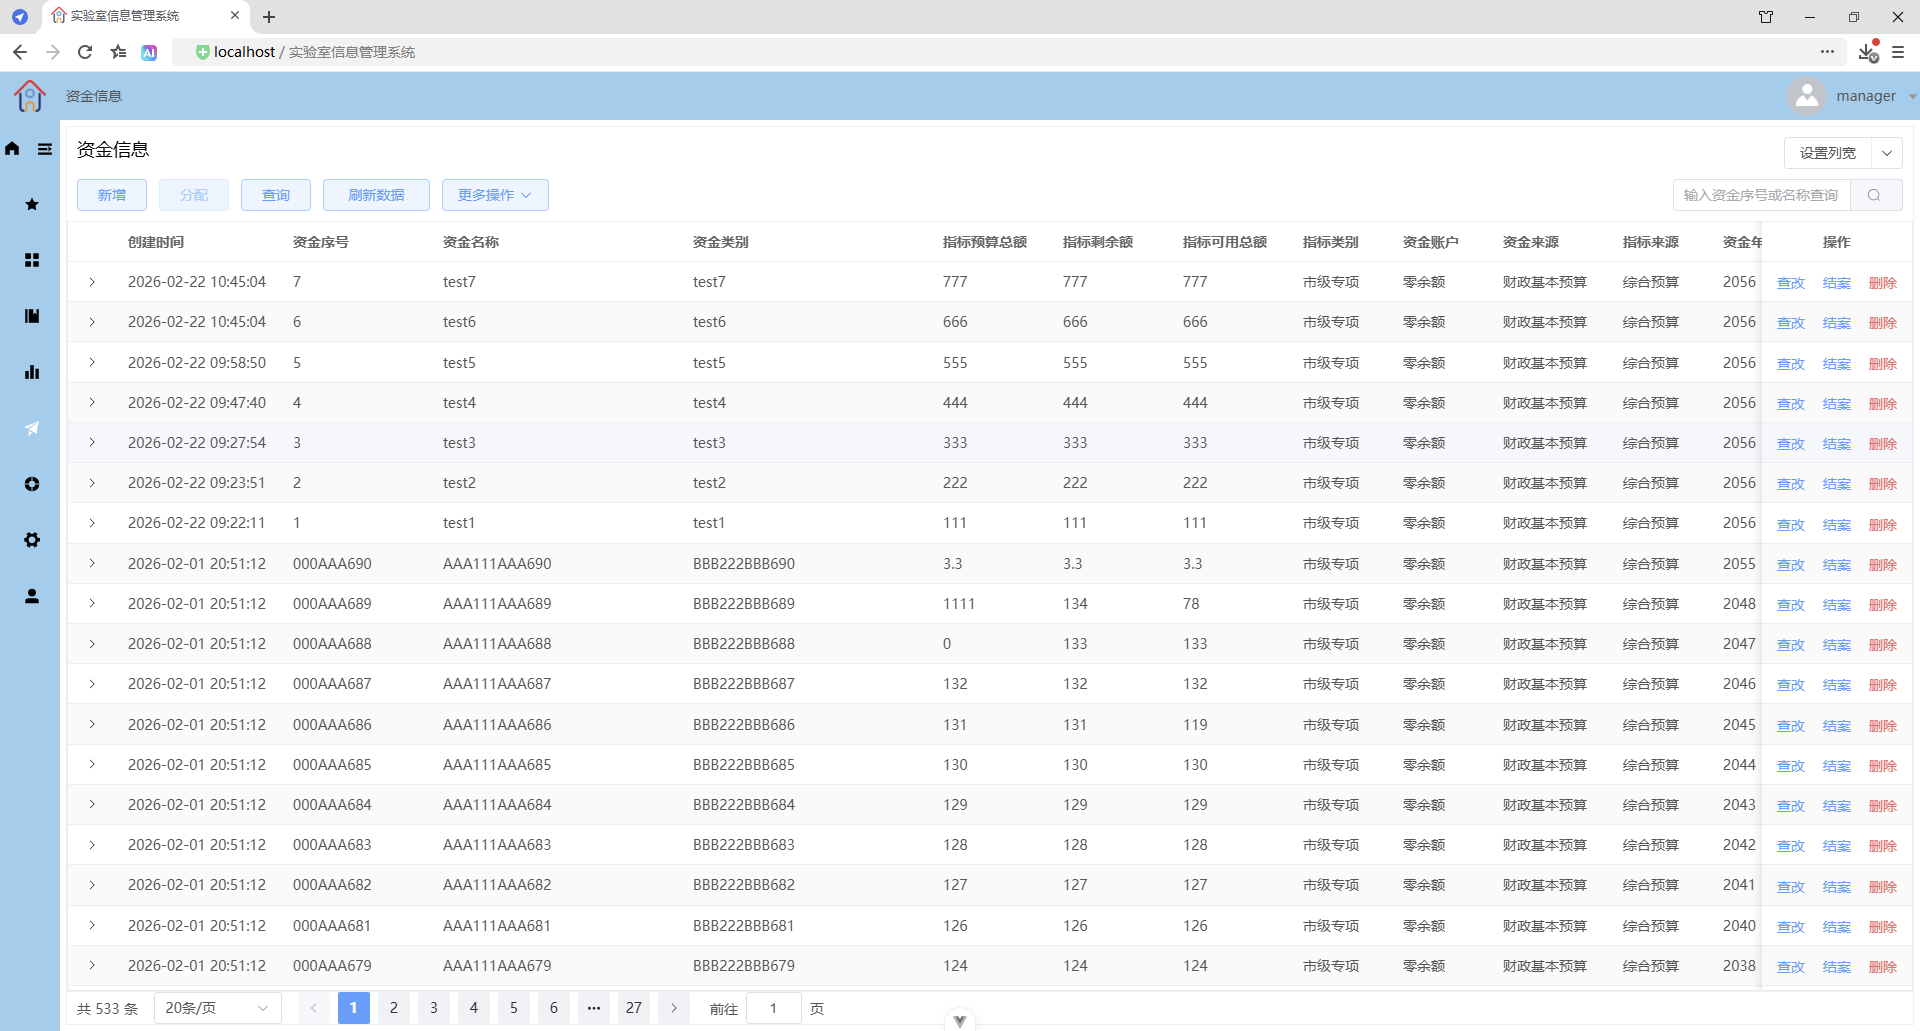Sort by 创建时间 column header
The height and width of the screenshot is (1031, 1920).
click(156, 242)
